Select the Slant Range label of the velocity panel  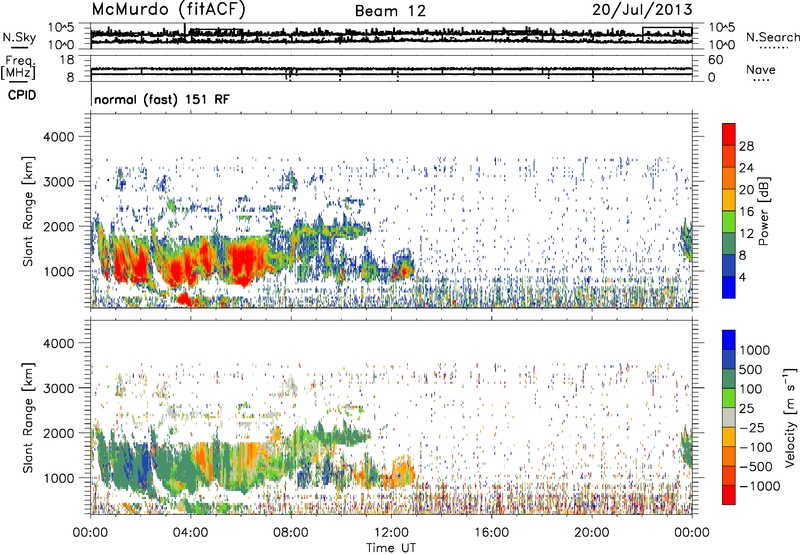click(x=28, y=417)
